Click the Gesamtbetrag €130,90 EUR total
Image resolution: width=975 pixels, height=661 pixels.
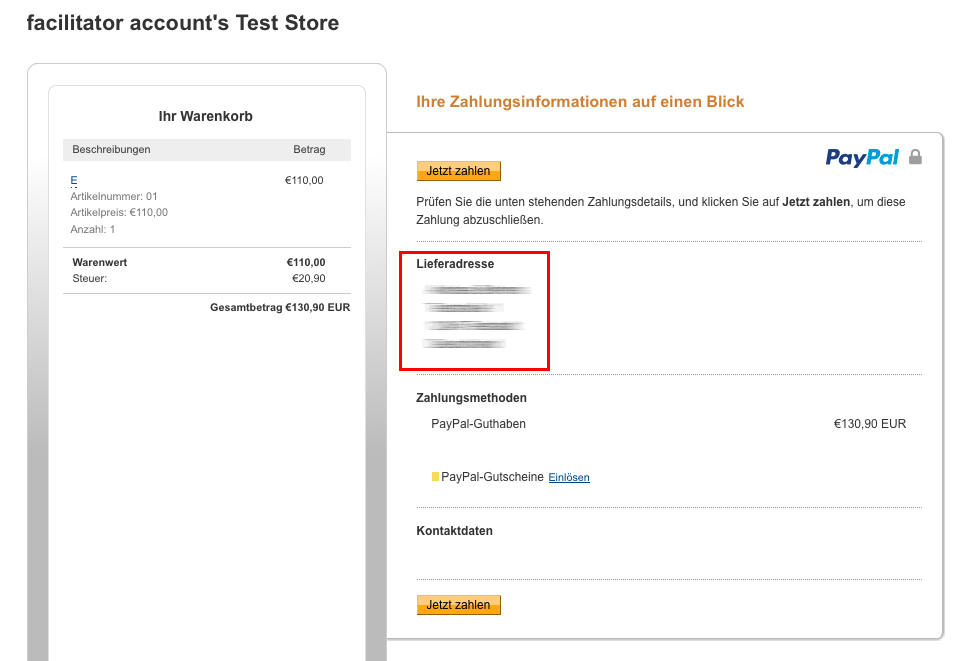click(280, 308)
